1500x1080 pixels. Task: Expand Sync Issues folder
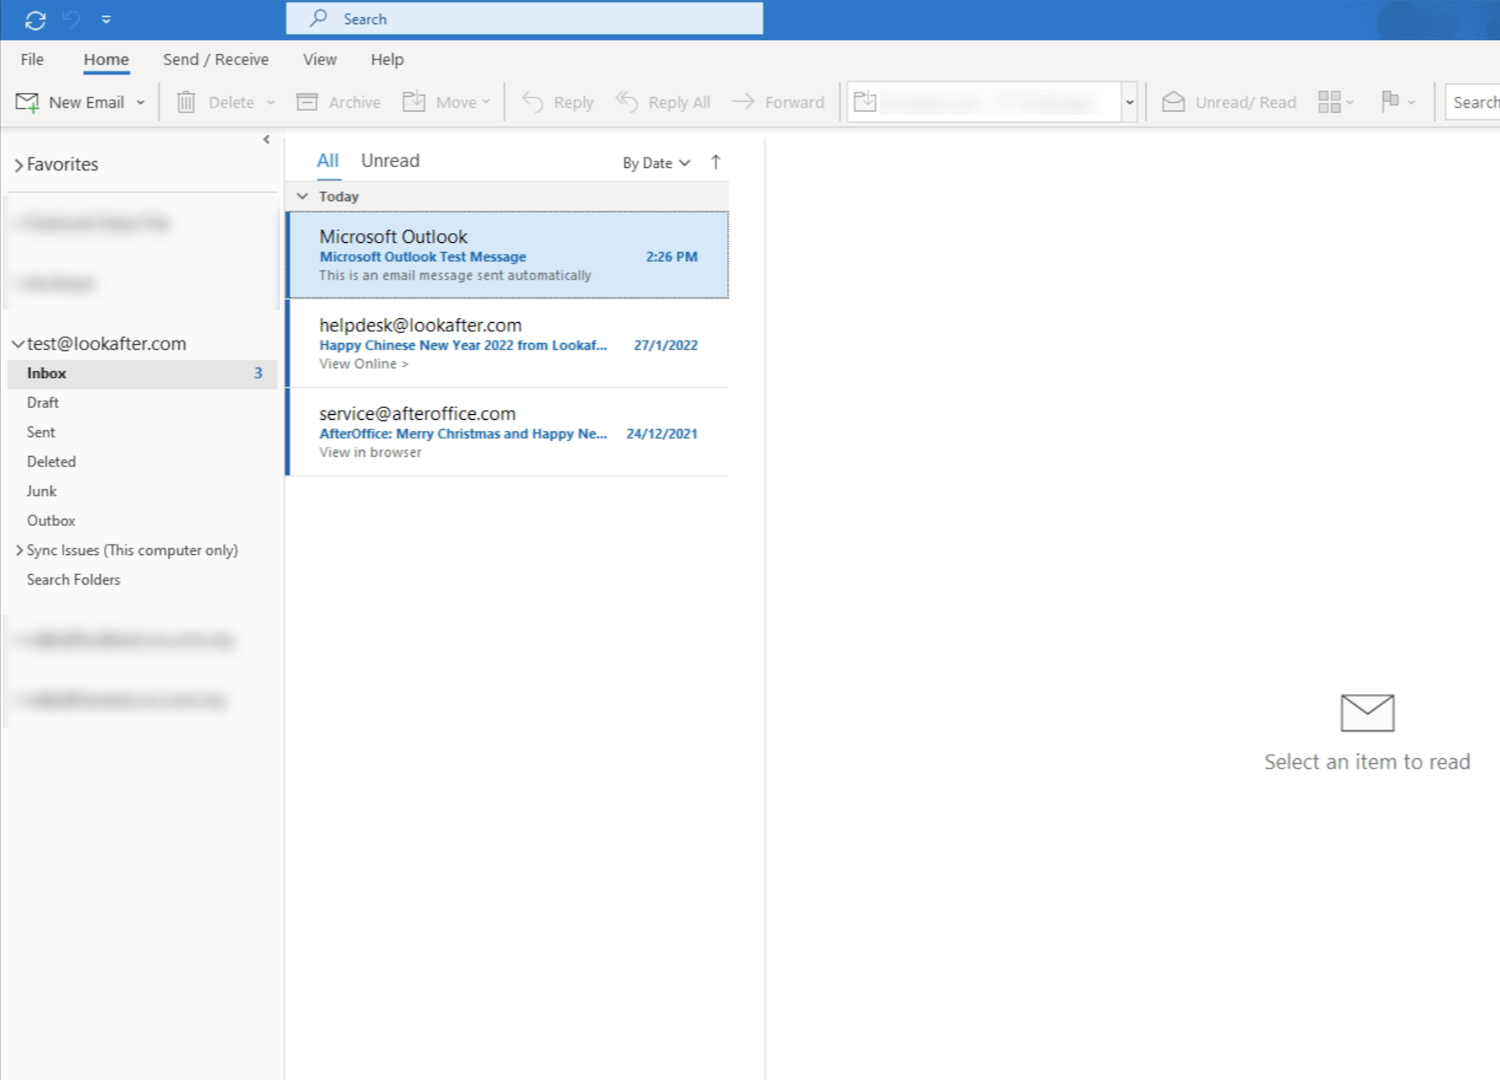pos(19,550)
